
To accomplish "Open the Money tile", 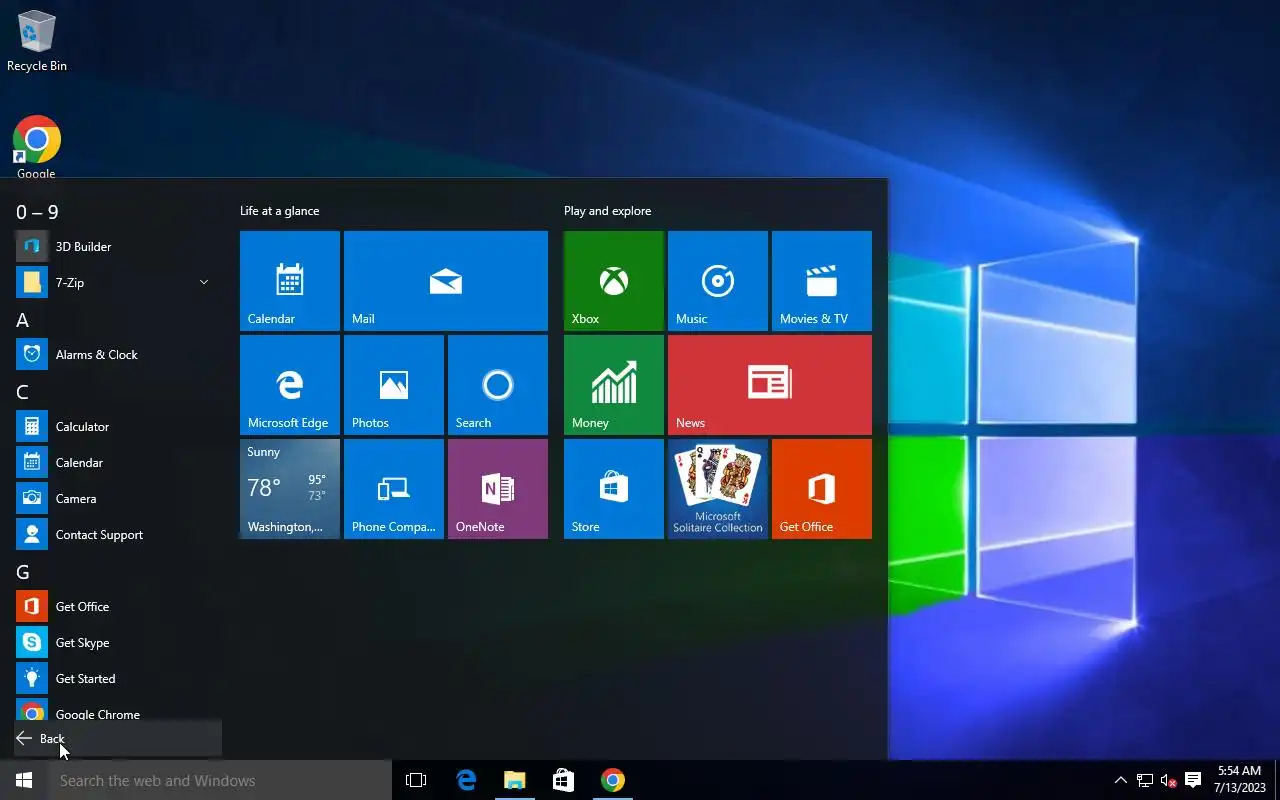I will click(614, 385).
